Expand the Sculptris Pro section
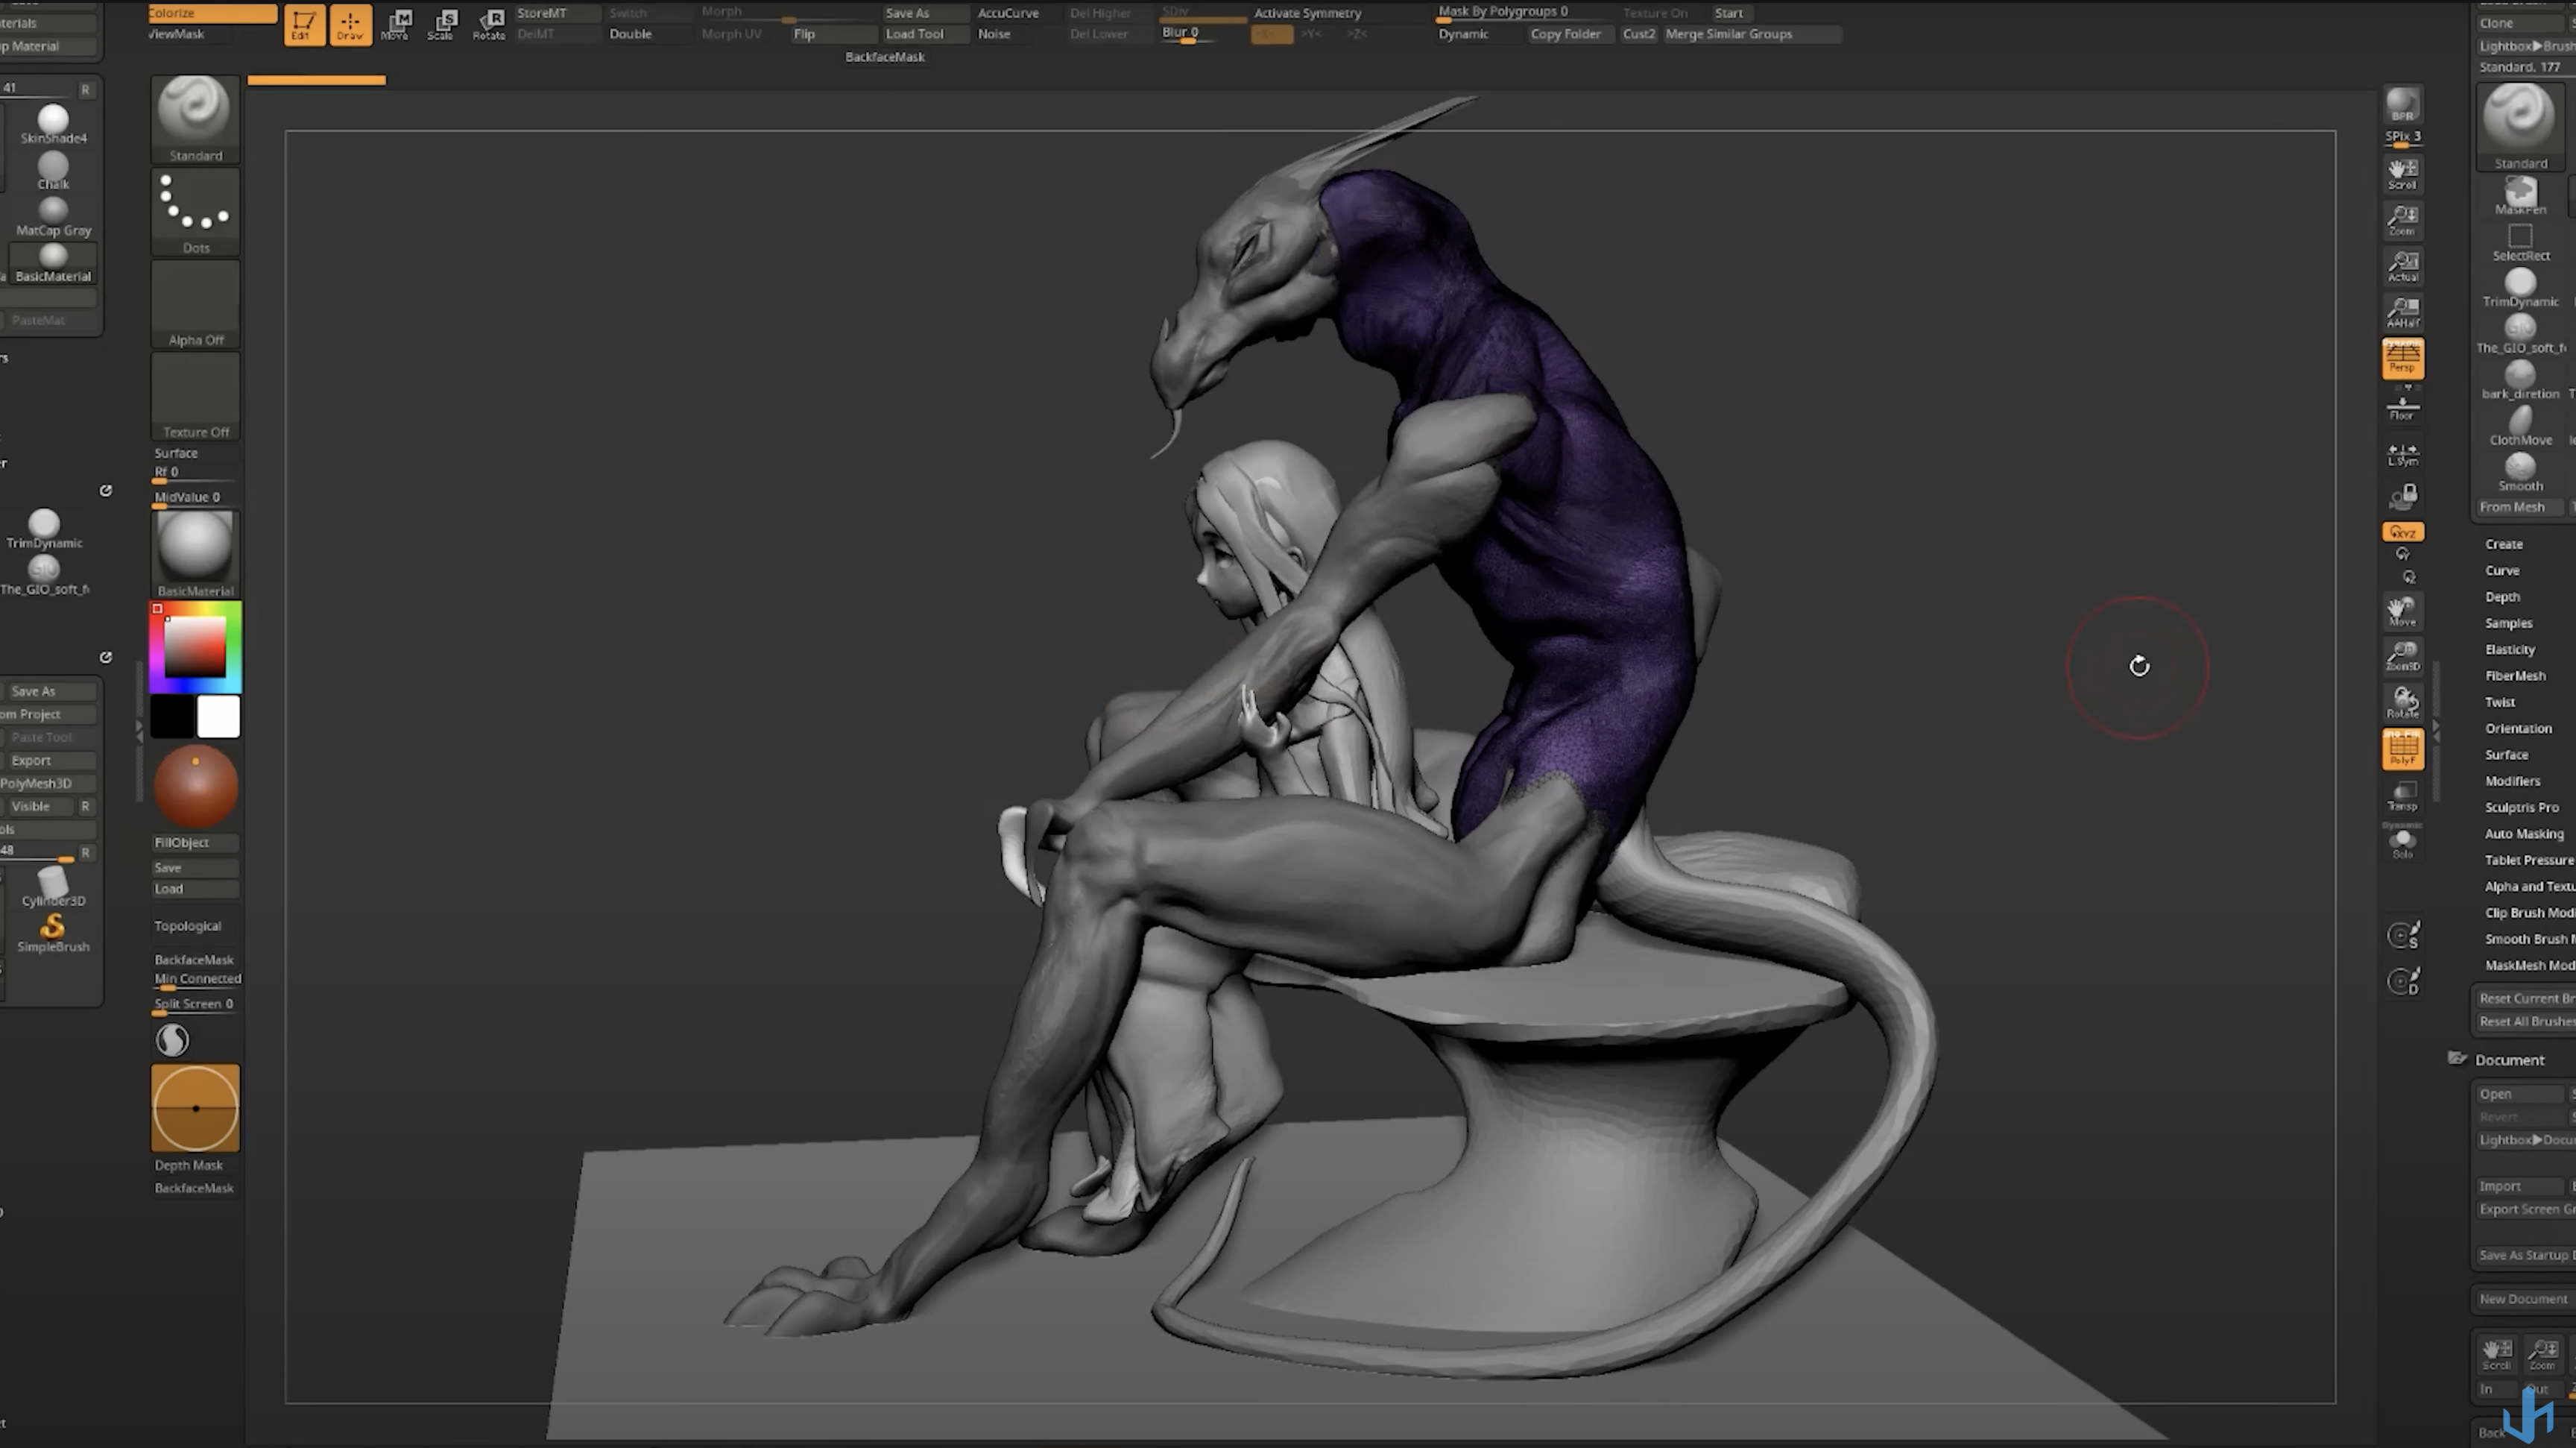The width and height of the screenshot is (2576, 1448). pos(2521,808)
